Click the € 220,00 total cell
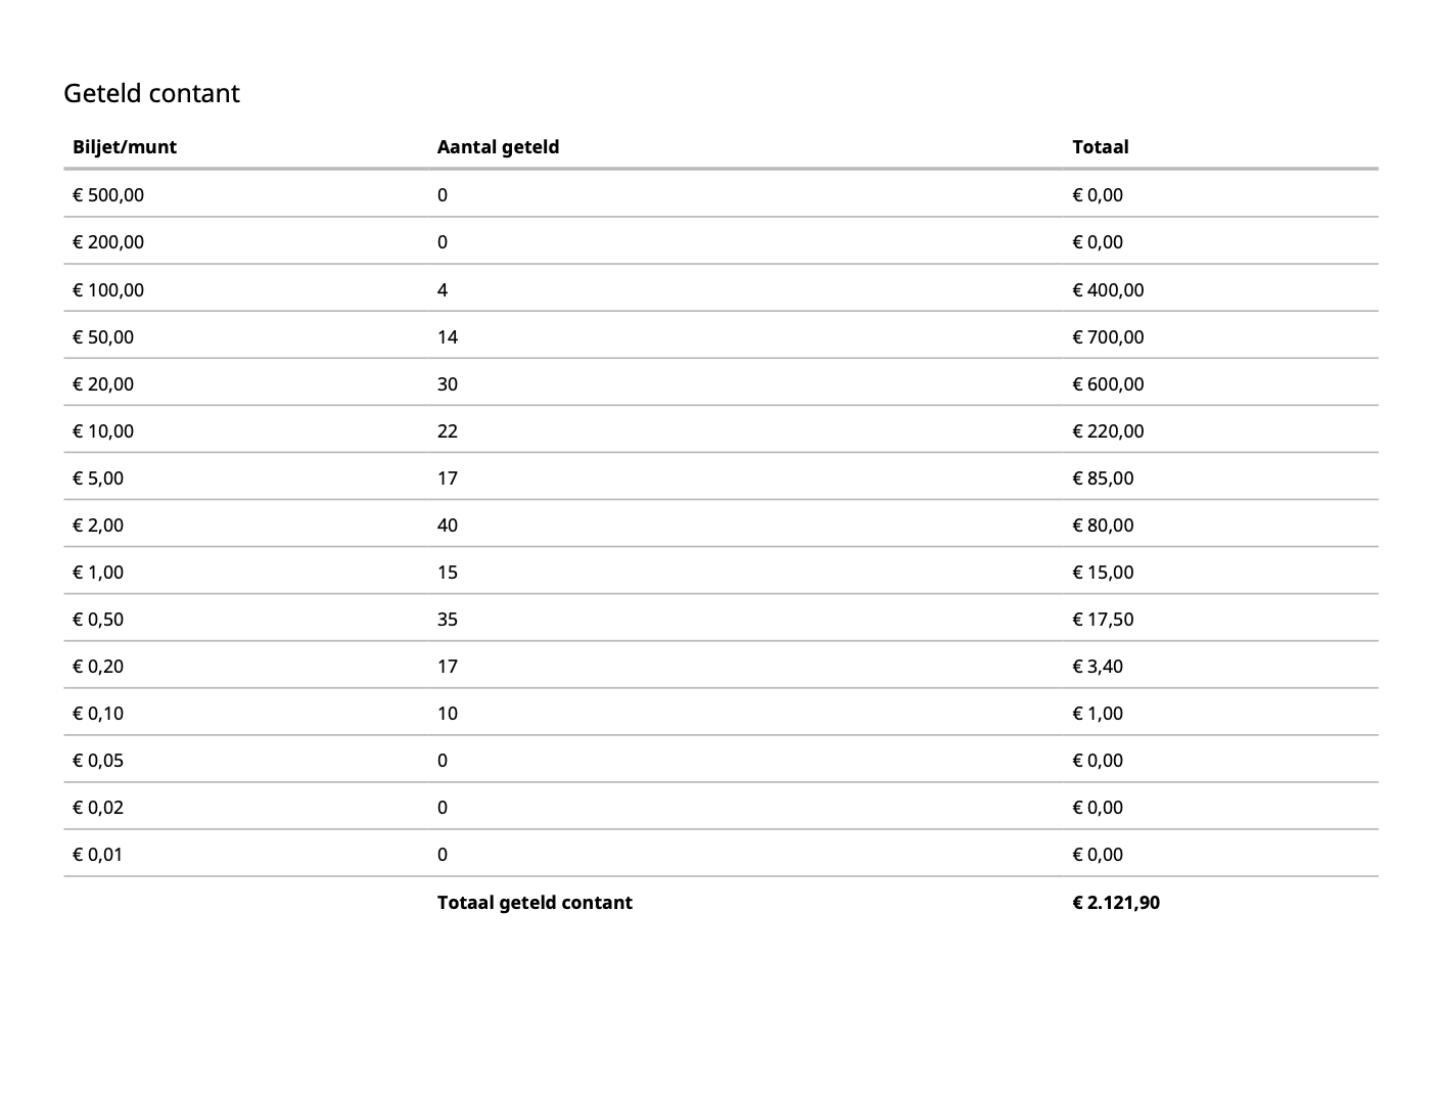Viewport: 1441px width, 1094px height. click(x=1108, y=431)
